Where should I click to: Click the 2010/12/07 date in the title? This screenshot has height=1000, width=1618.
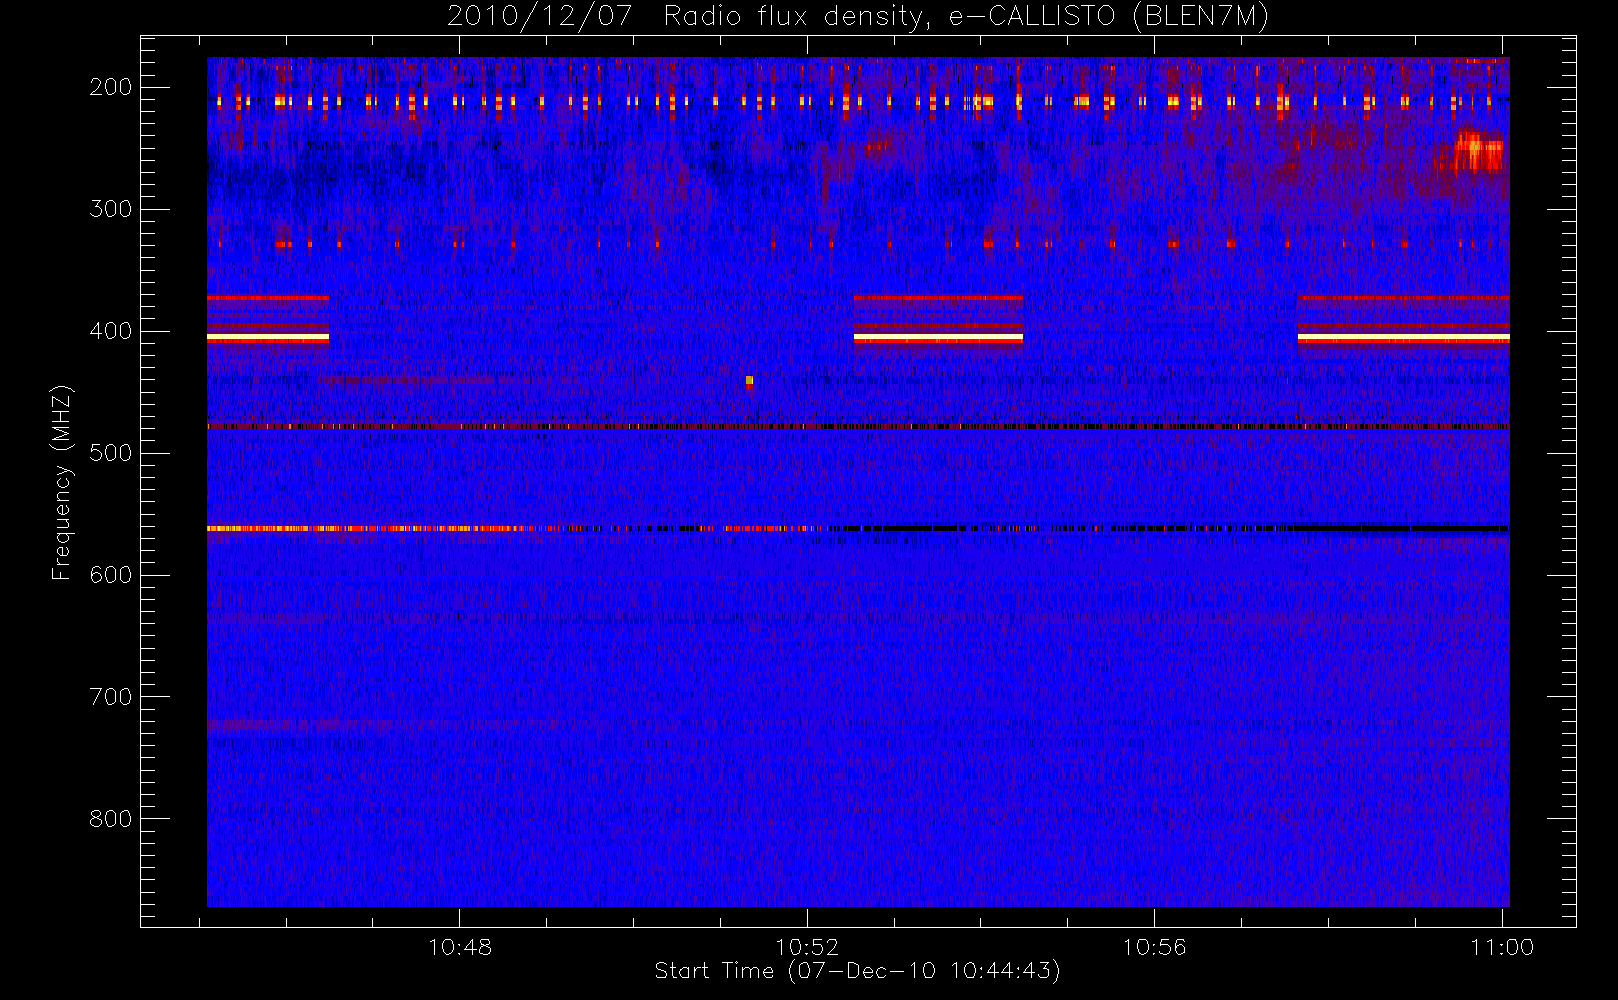tap(539, 17)
